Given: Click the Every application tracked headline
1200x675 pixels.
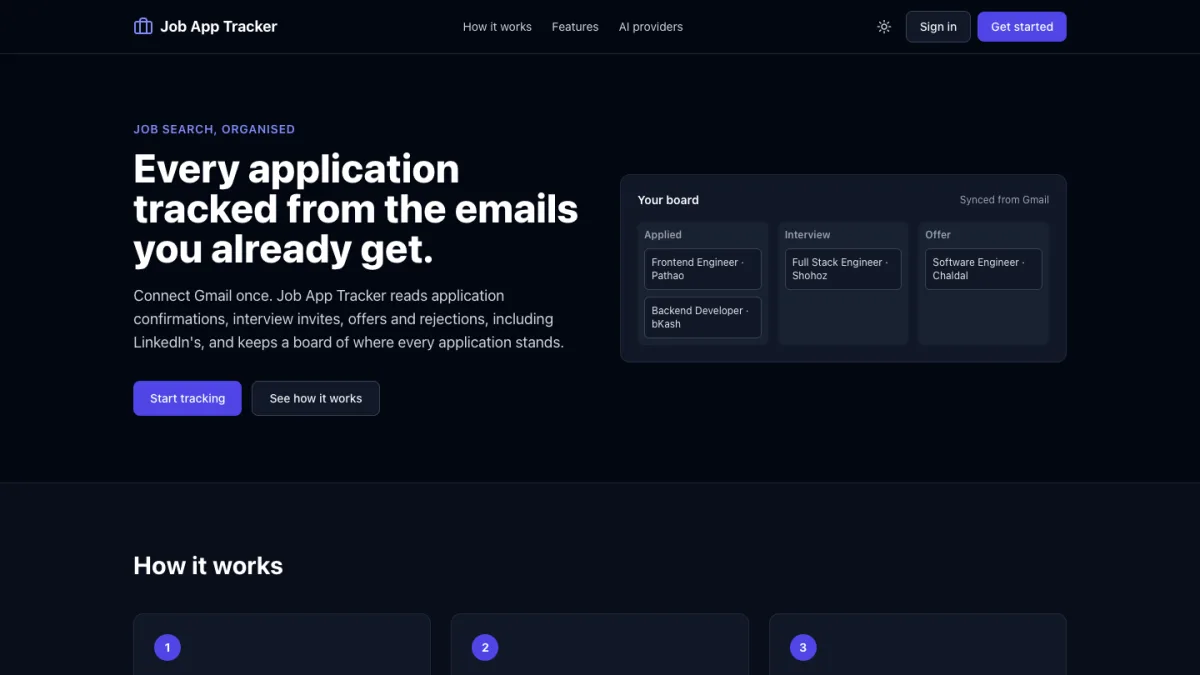Looking at the screenshot, I should click(356, 209).
